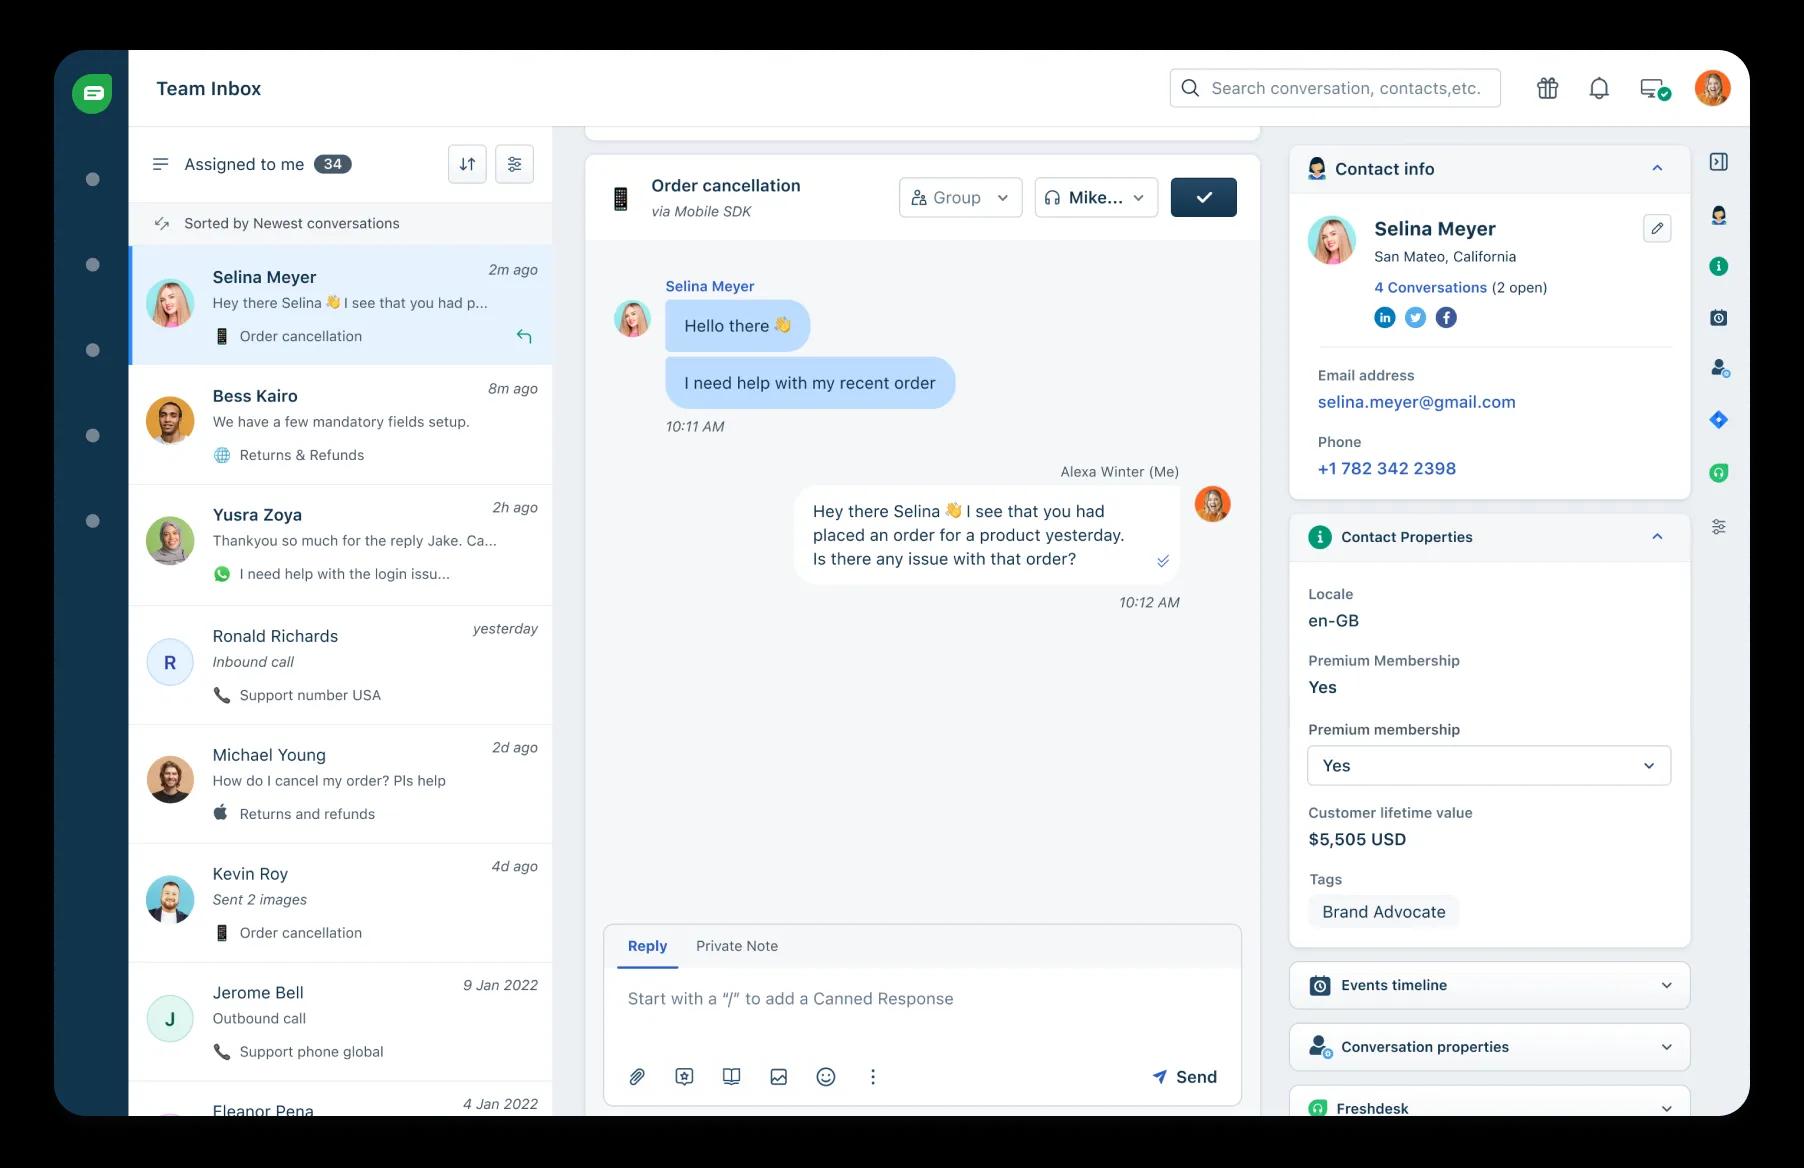The width and height of the screenshot is (1804, 1168).
Task: Open Michael Young's conversation
Action: point(340,784)
